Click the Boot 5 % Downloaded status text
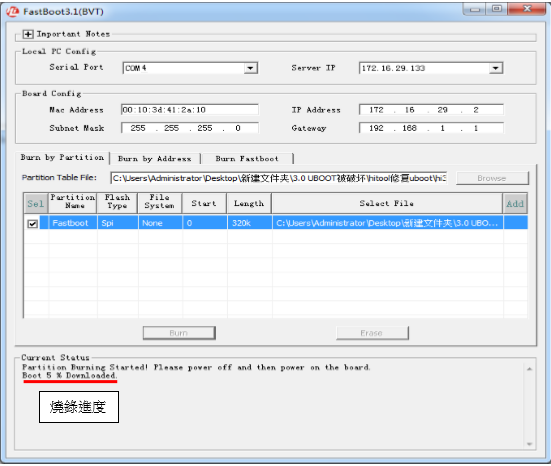 (x=70, y=375)
